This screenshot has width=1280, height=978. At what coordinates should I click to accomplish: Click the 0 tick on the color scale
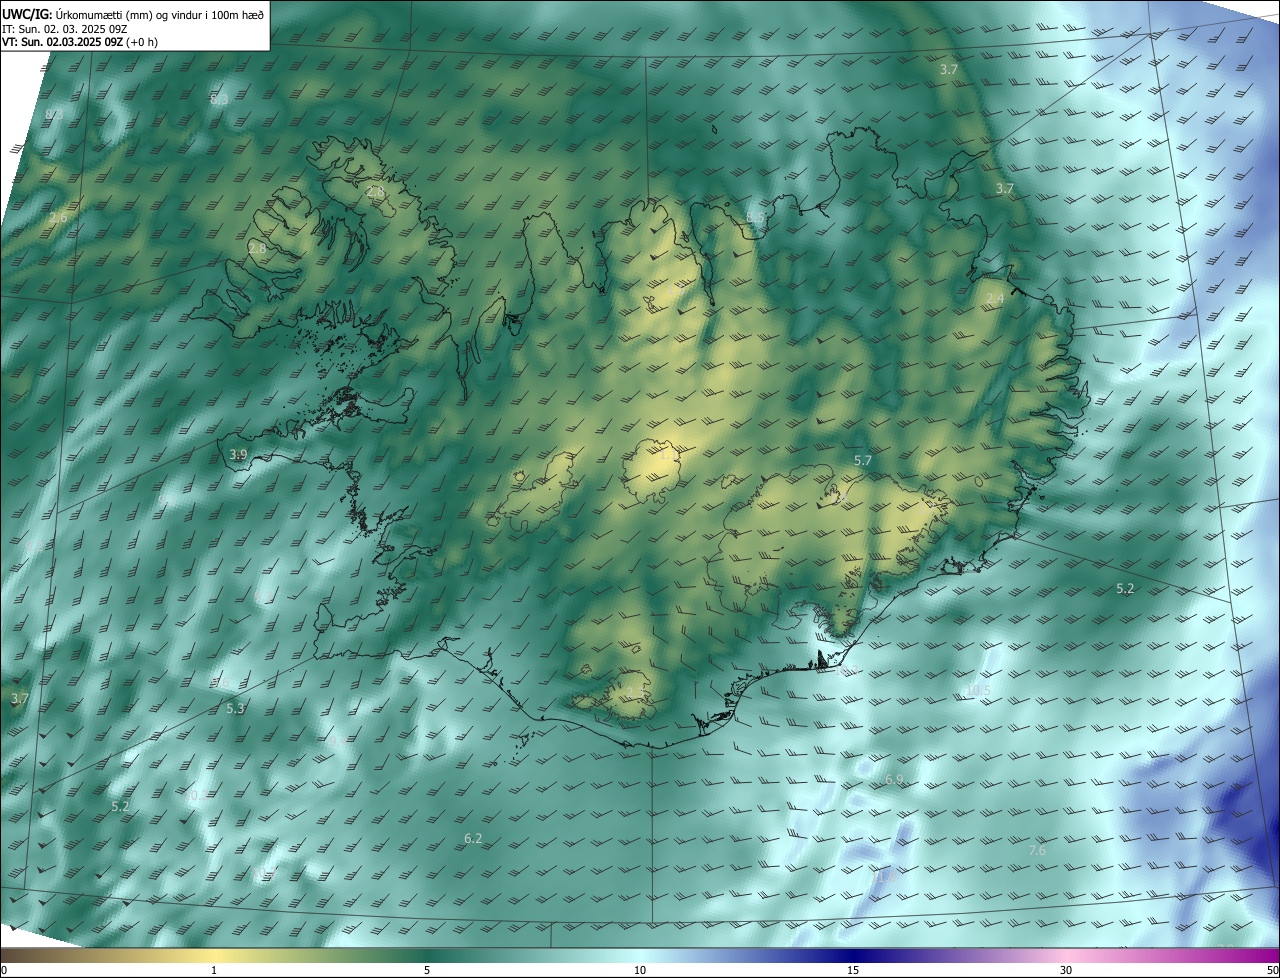(4, 970)
